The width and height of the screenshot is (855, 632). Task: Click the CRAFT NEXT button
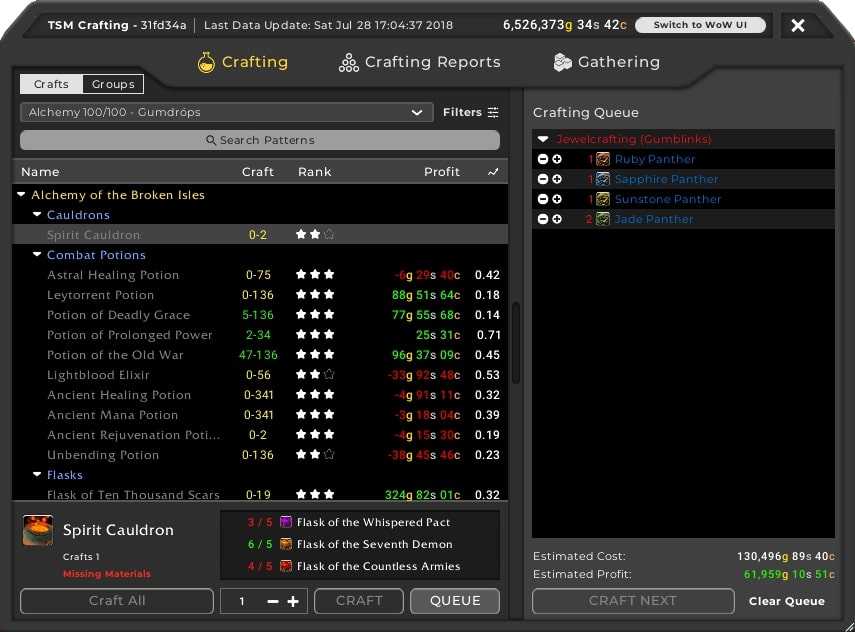tap(633, 601)
